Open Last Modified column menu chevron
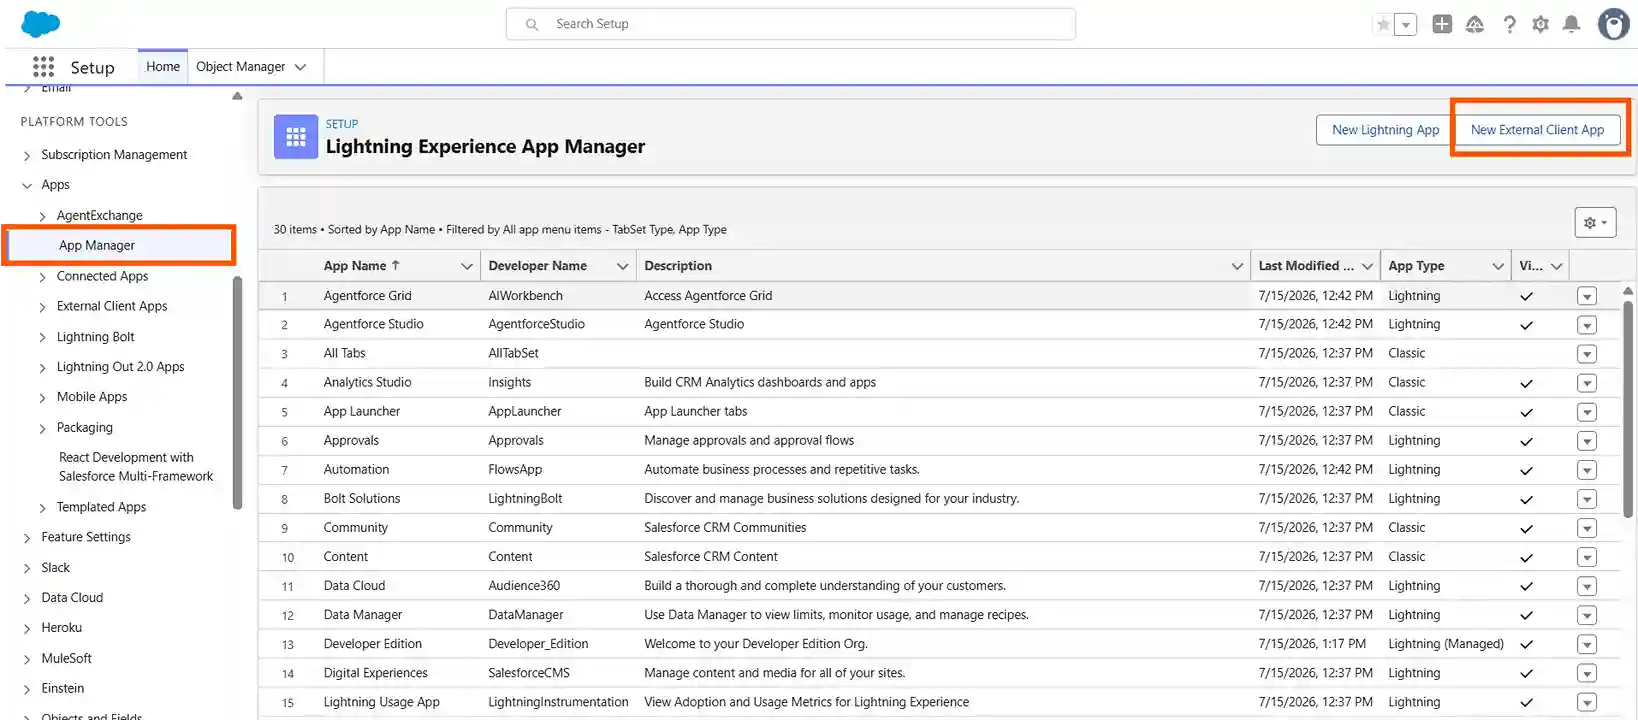 tap(1367, 266)
